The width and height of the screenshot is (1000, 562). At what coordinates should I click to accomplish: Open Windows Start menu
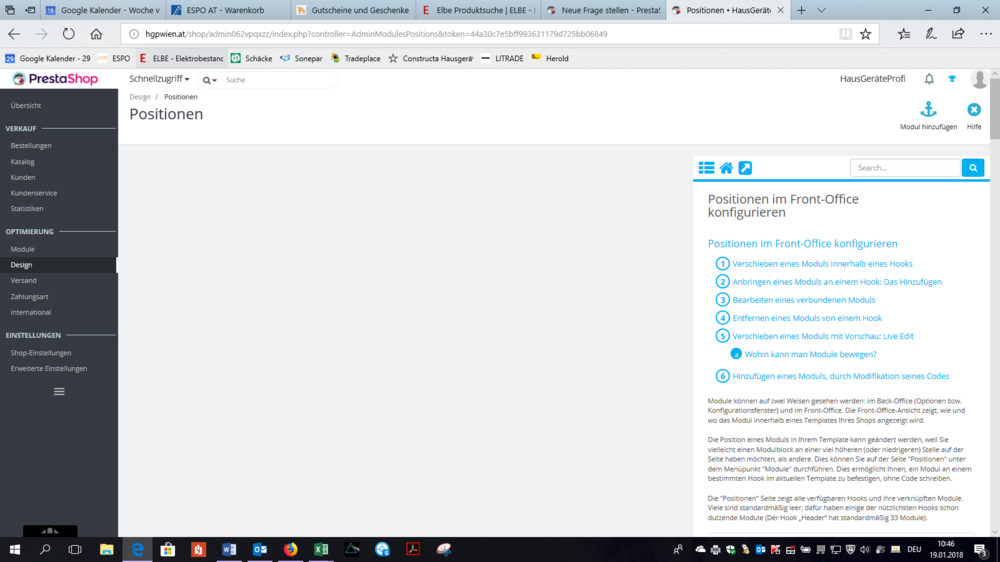tap(14, 549)
